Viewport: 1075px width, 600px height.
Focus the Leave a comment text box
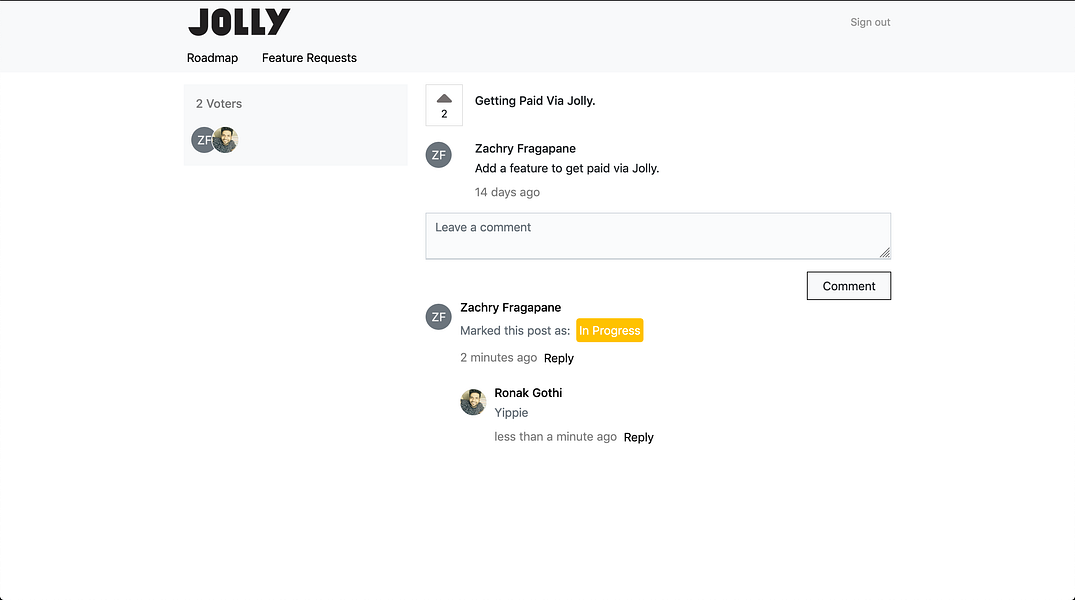click(658, 236)
